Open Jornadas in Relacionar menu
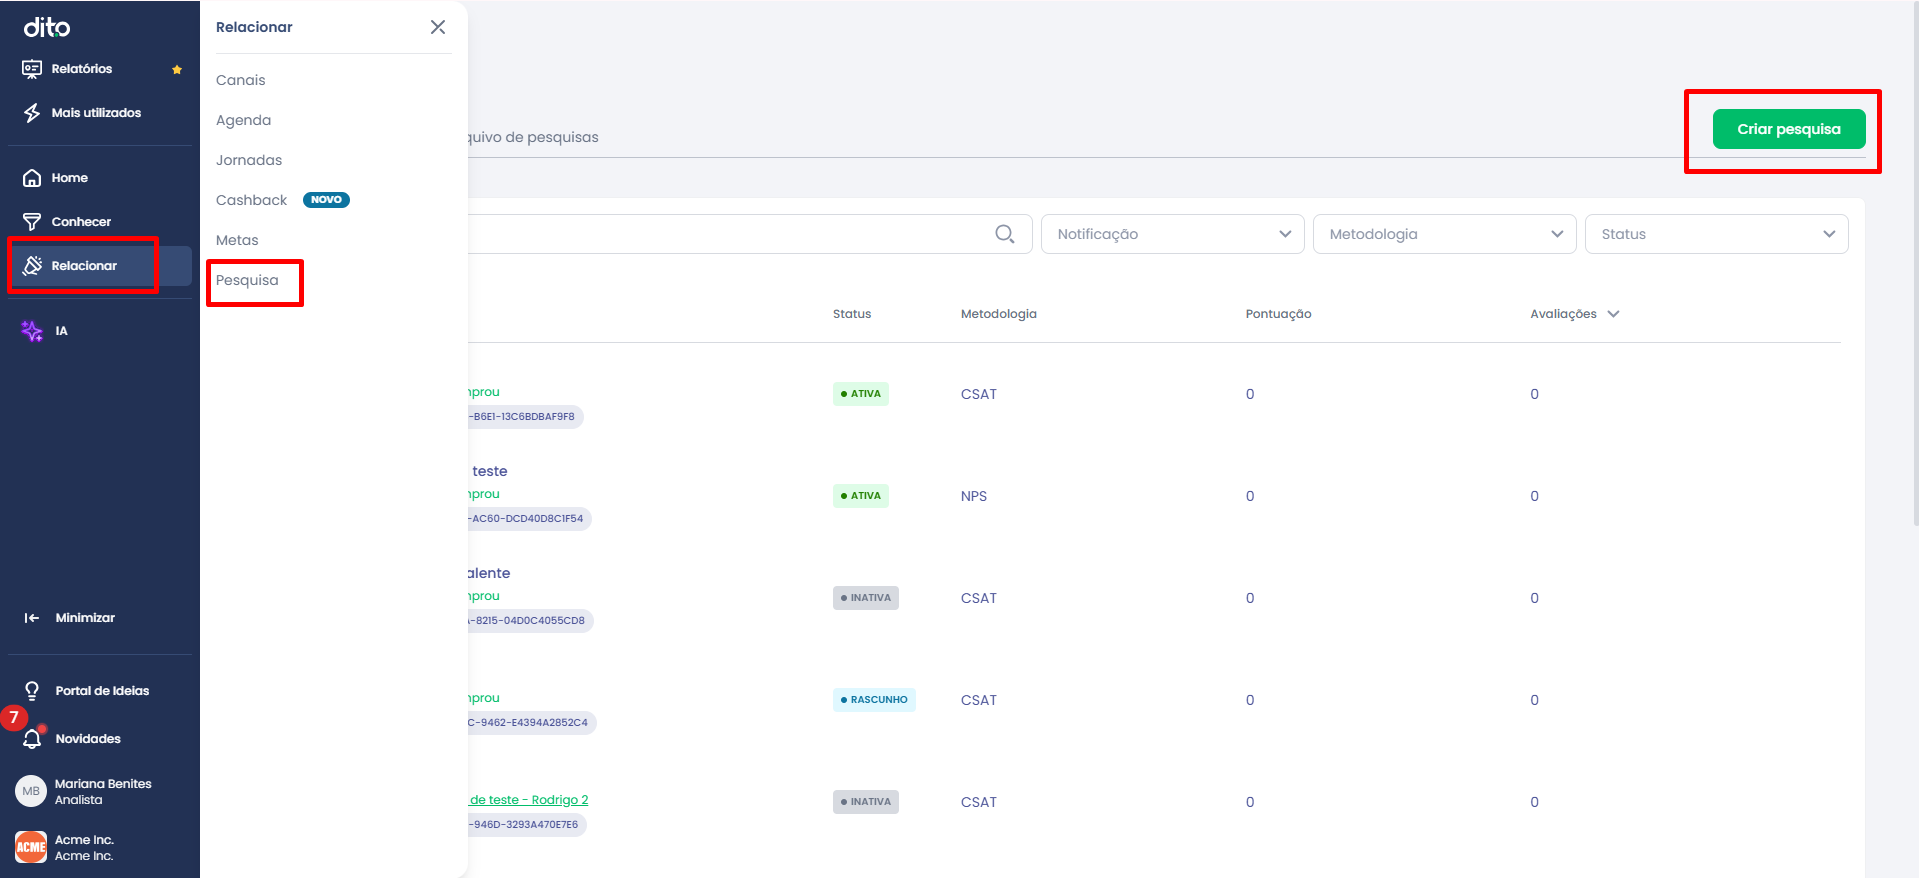The image size is (1919, 878). (x=249, y=160)
